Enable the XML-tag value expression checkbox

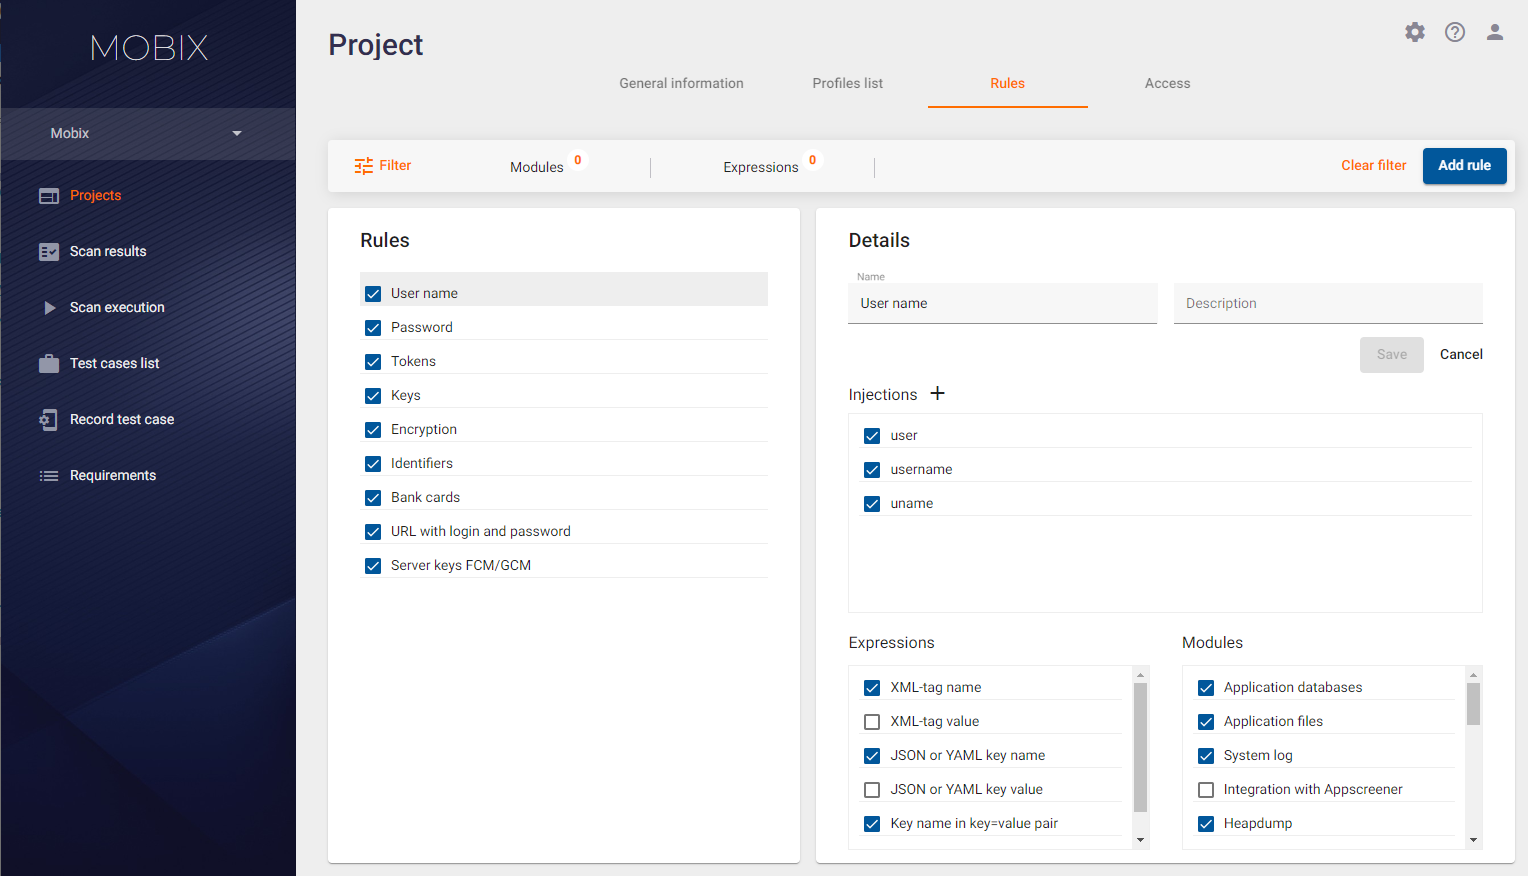872,722
